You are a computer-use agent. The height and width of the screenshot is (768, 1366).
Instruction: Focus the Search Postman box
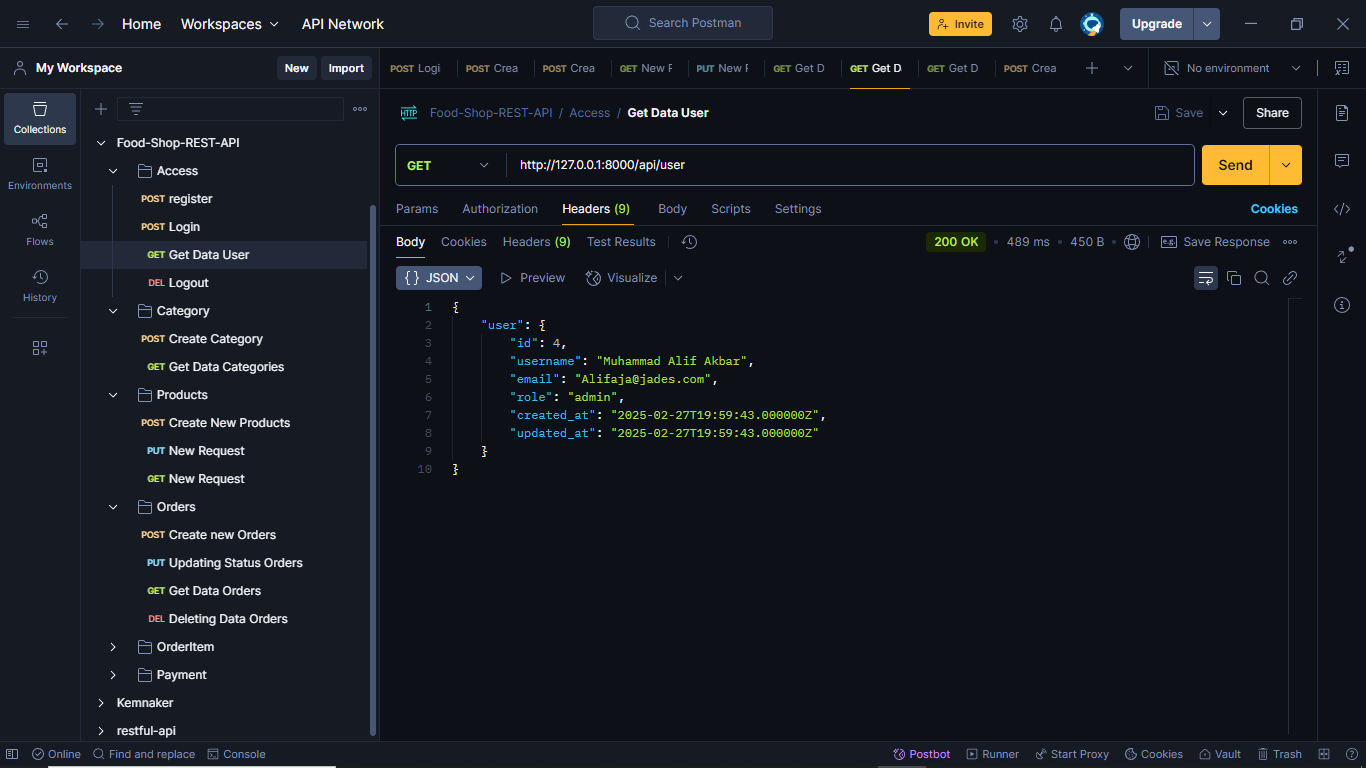pyautogui.click(x=683, y=23)
